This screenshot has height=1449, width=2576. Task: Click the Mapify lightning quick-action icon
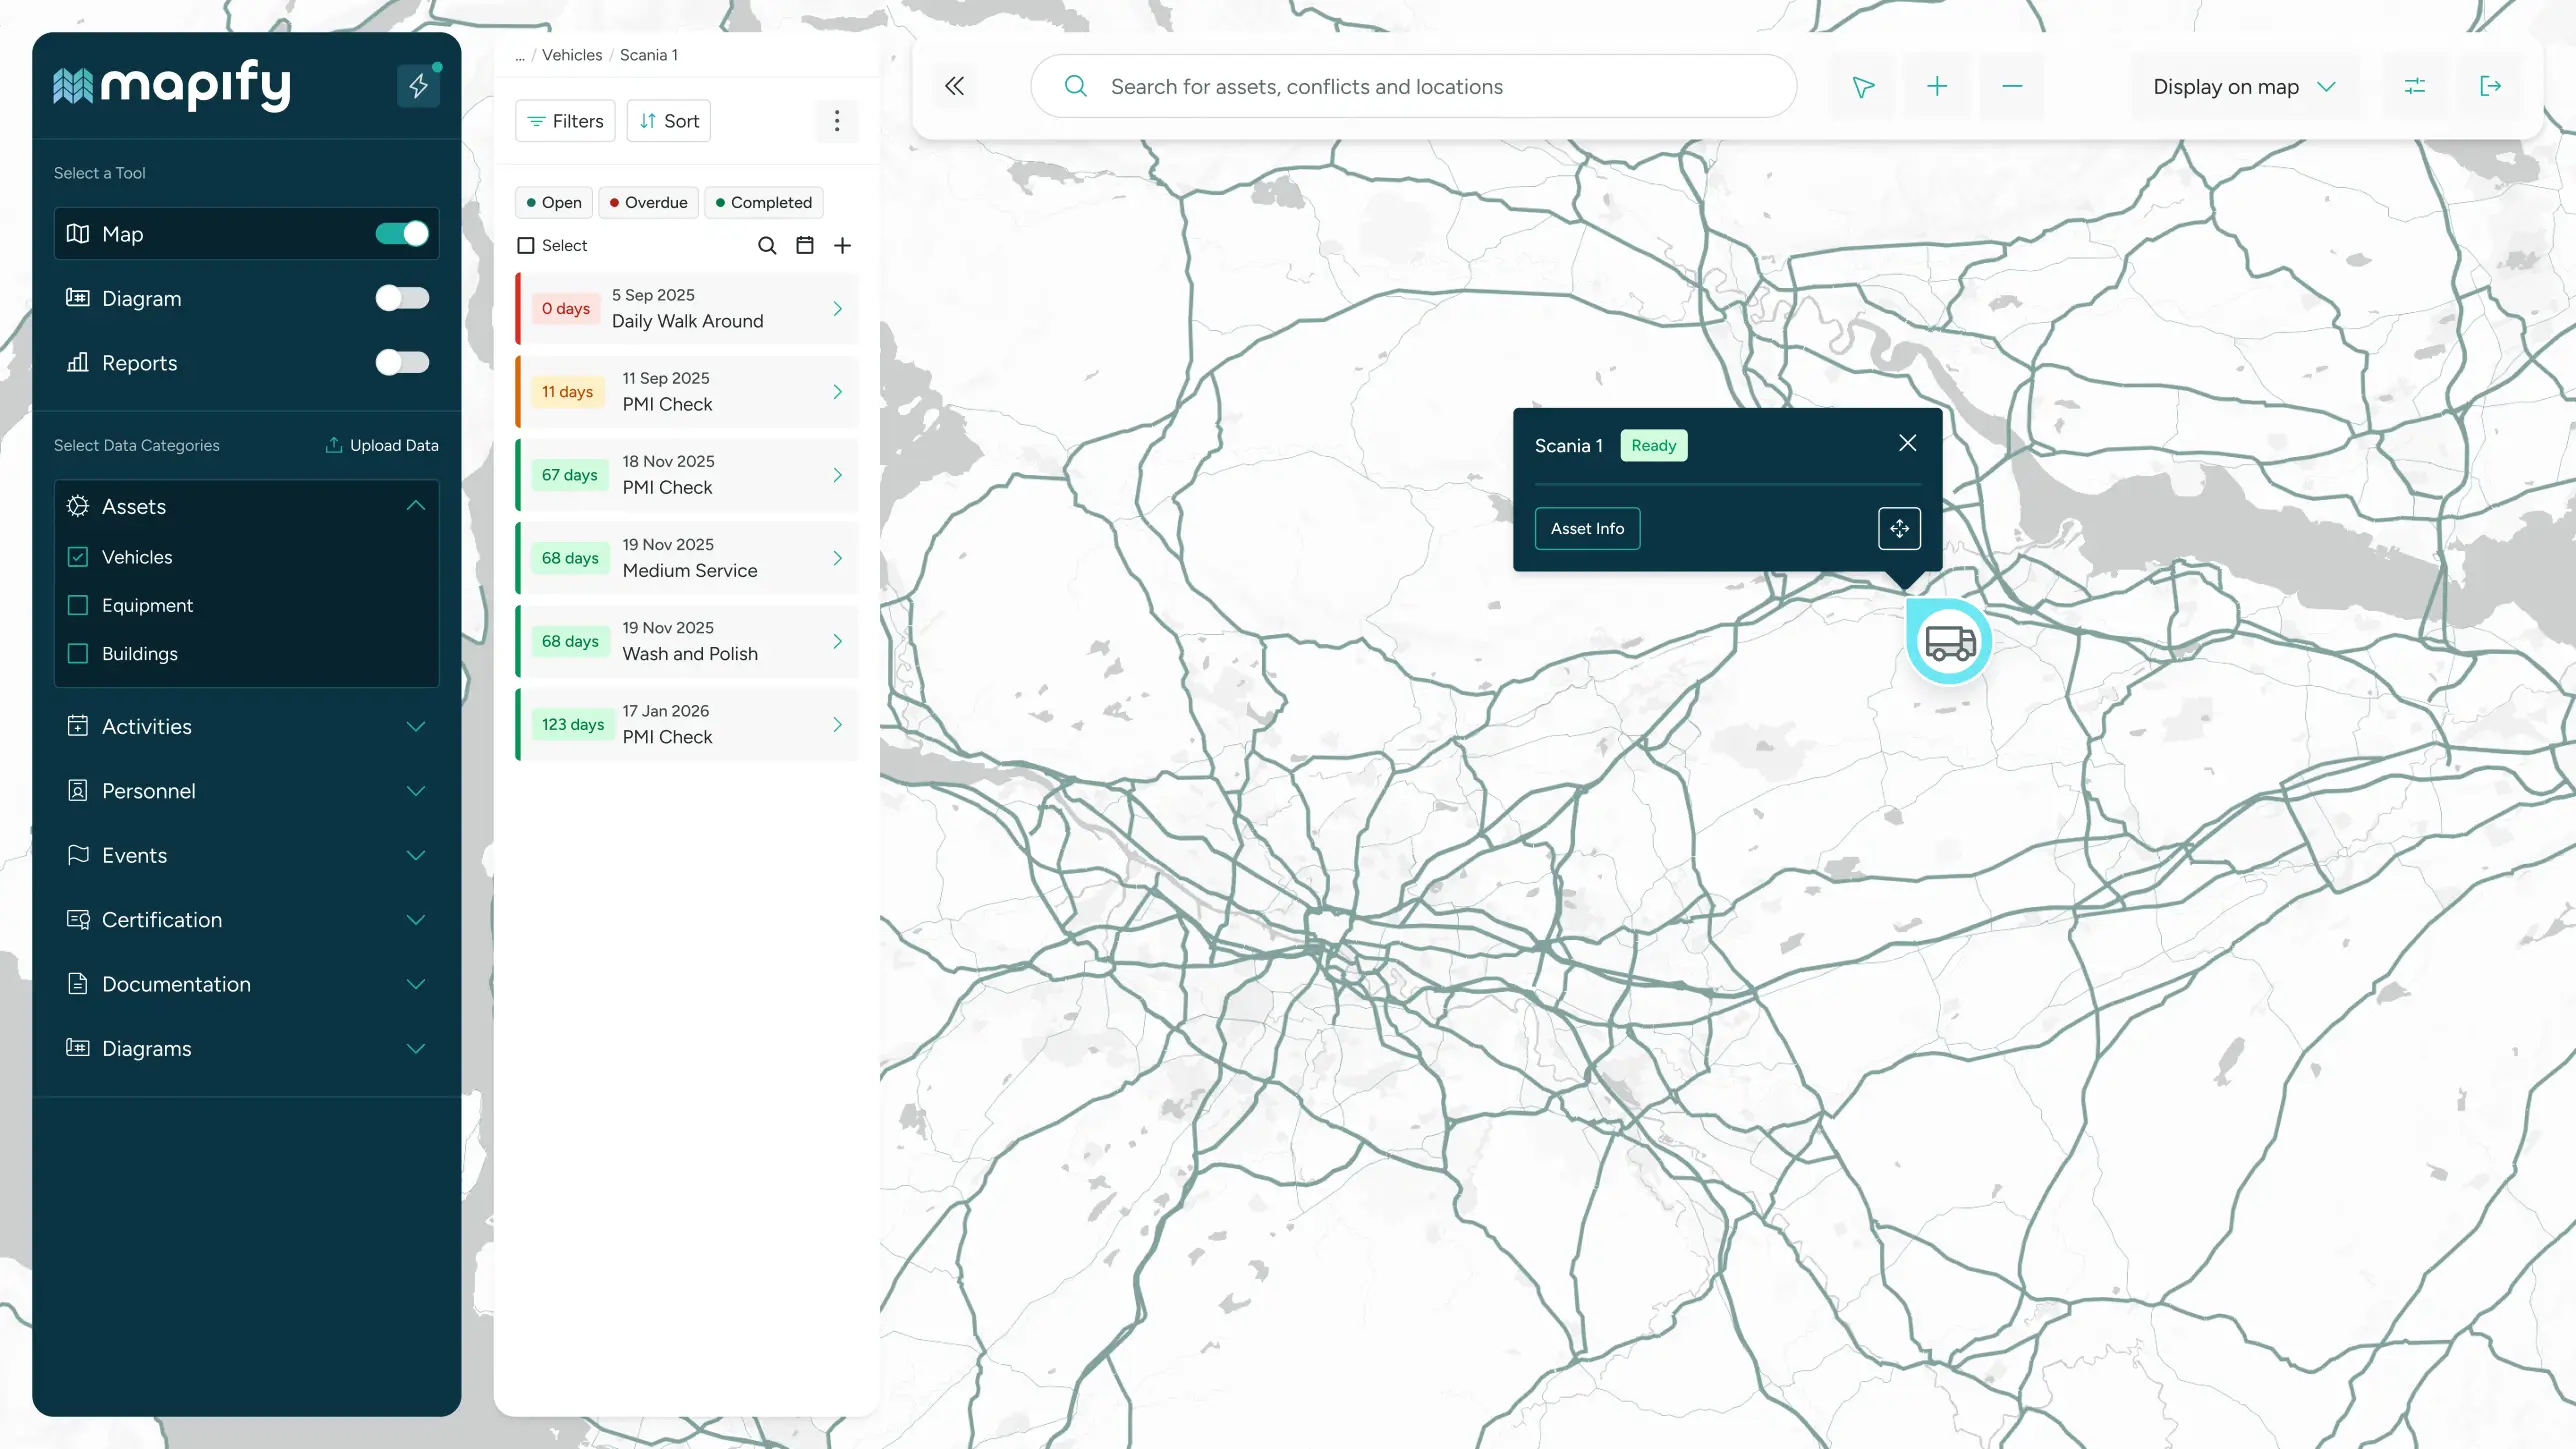click(x=419, y=86)
